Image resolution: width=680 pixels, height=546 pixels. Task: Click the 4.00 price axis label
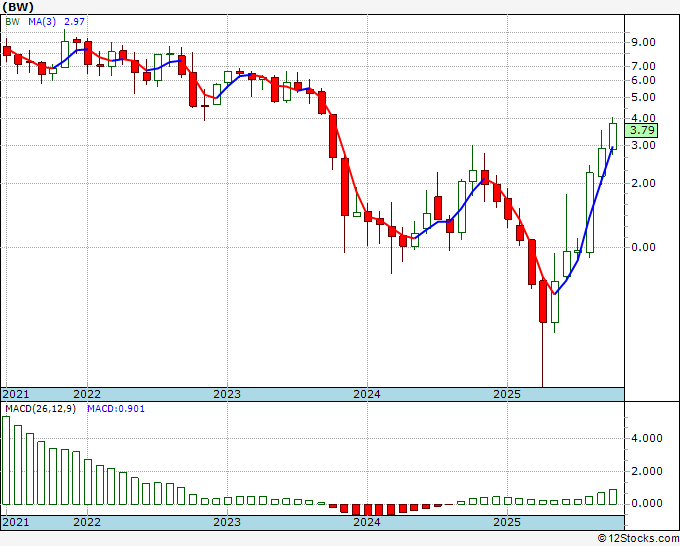[643, 118]
